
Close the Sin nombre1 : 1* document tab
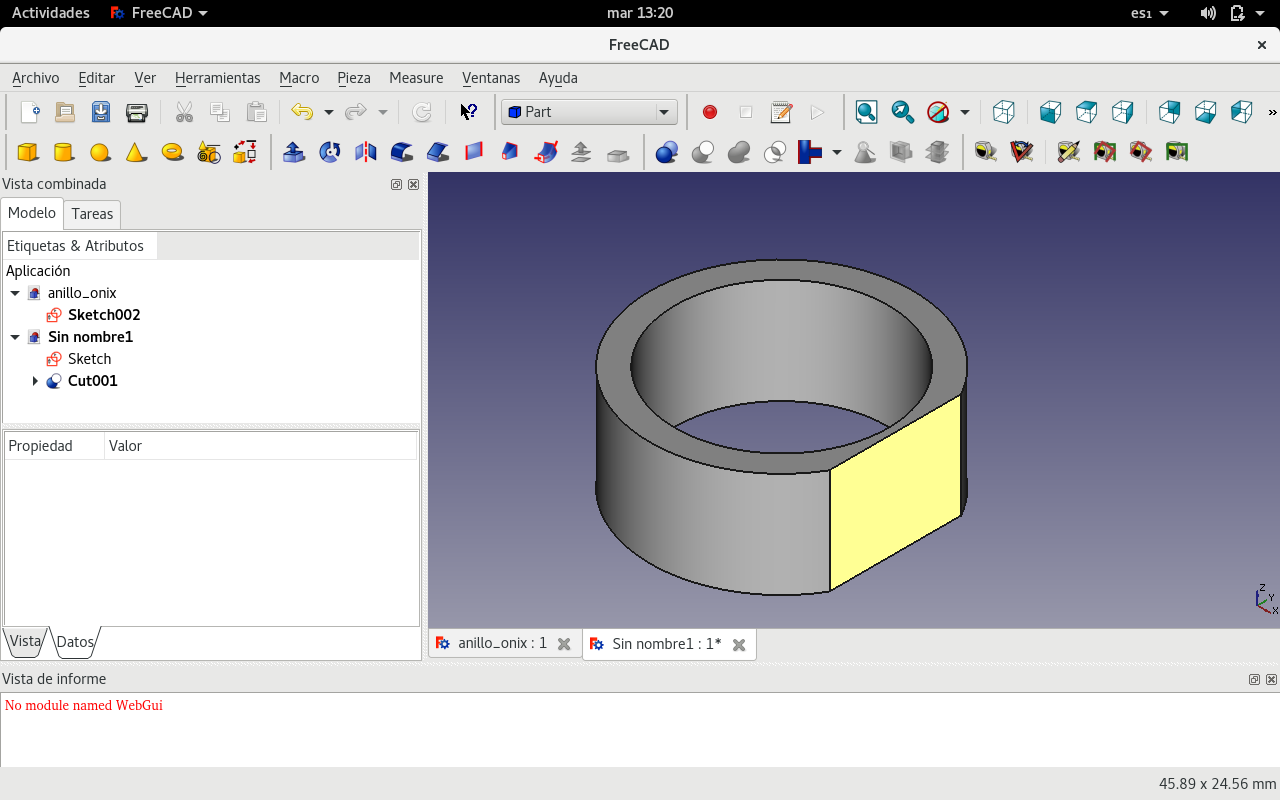[x=739, y=645]
